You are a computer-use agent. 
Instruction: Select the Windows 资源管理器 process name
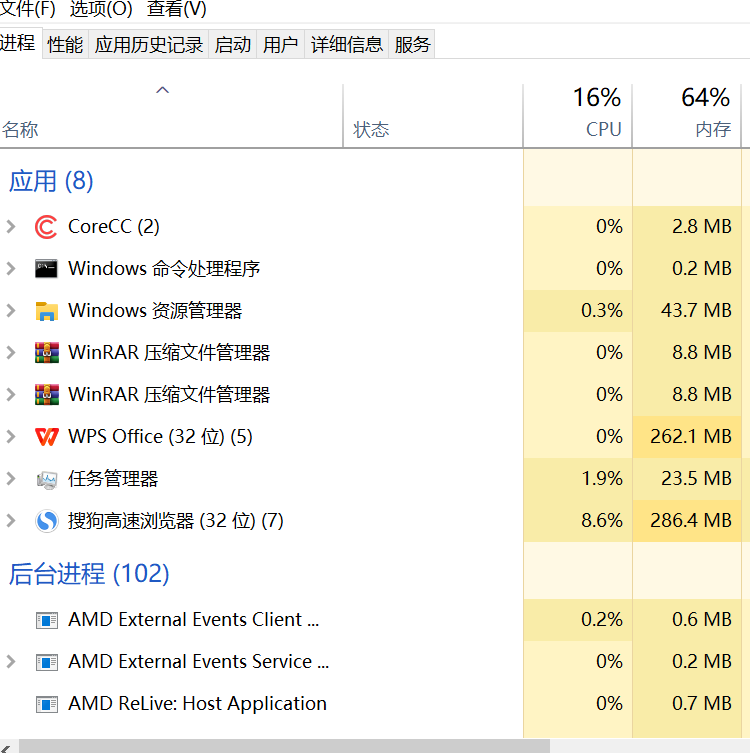(x=155, y=311)
